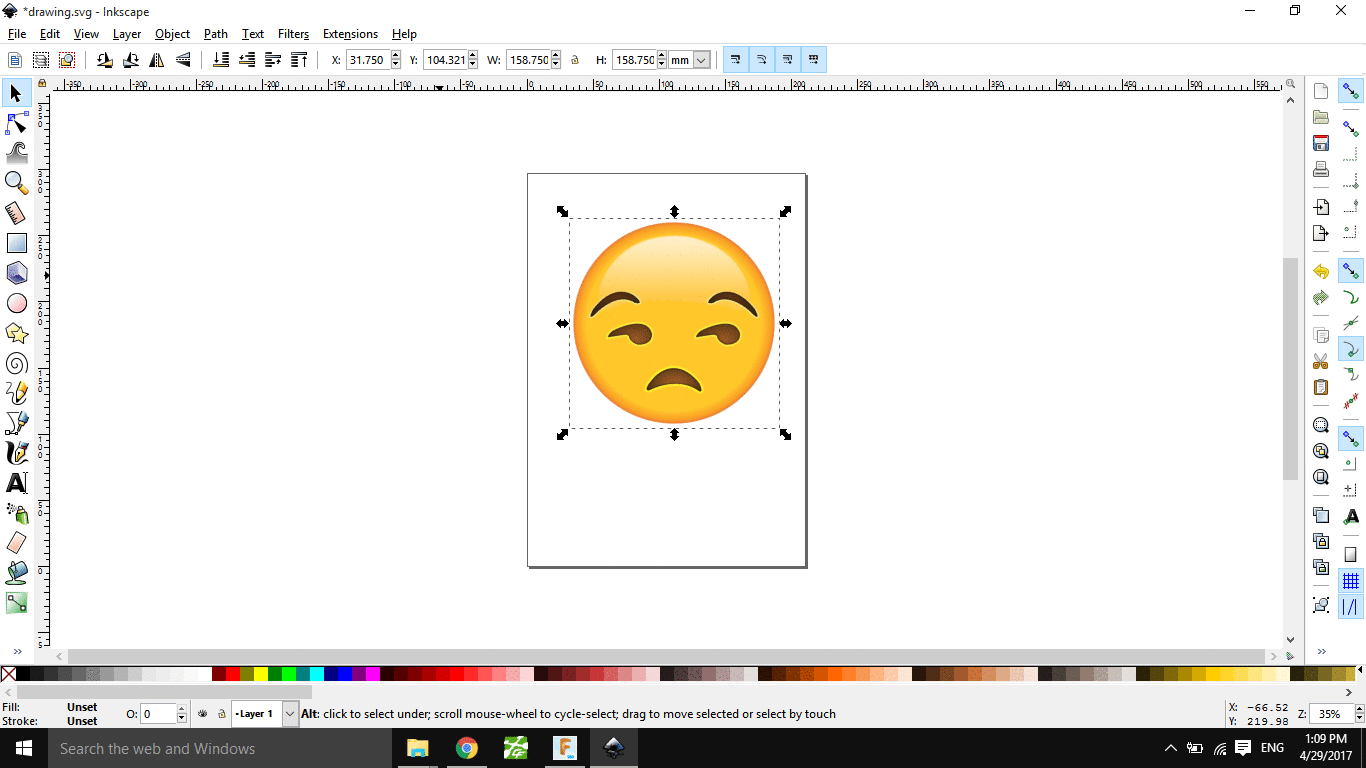Screen dimensions: 1366x768
Task: Click the green Redo arrow
Action: tap(1321, 297)
